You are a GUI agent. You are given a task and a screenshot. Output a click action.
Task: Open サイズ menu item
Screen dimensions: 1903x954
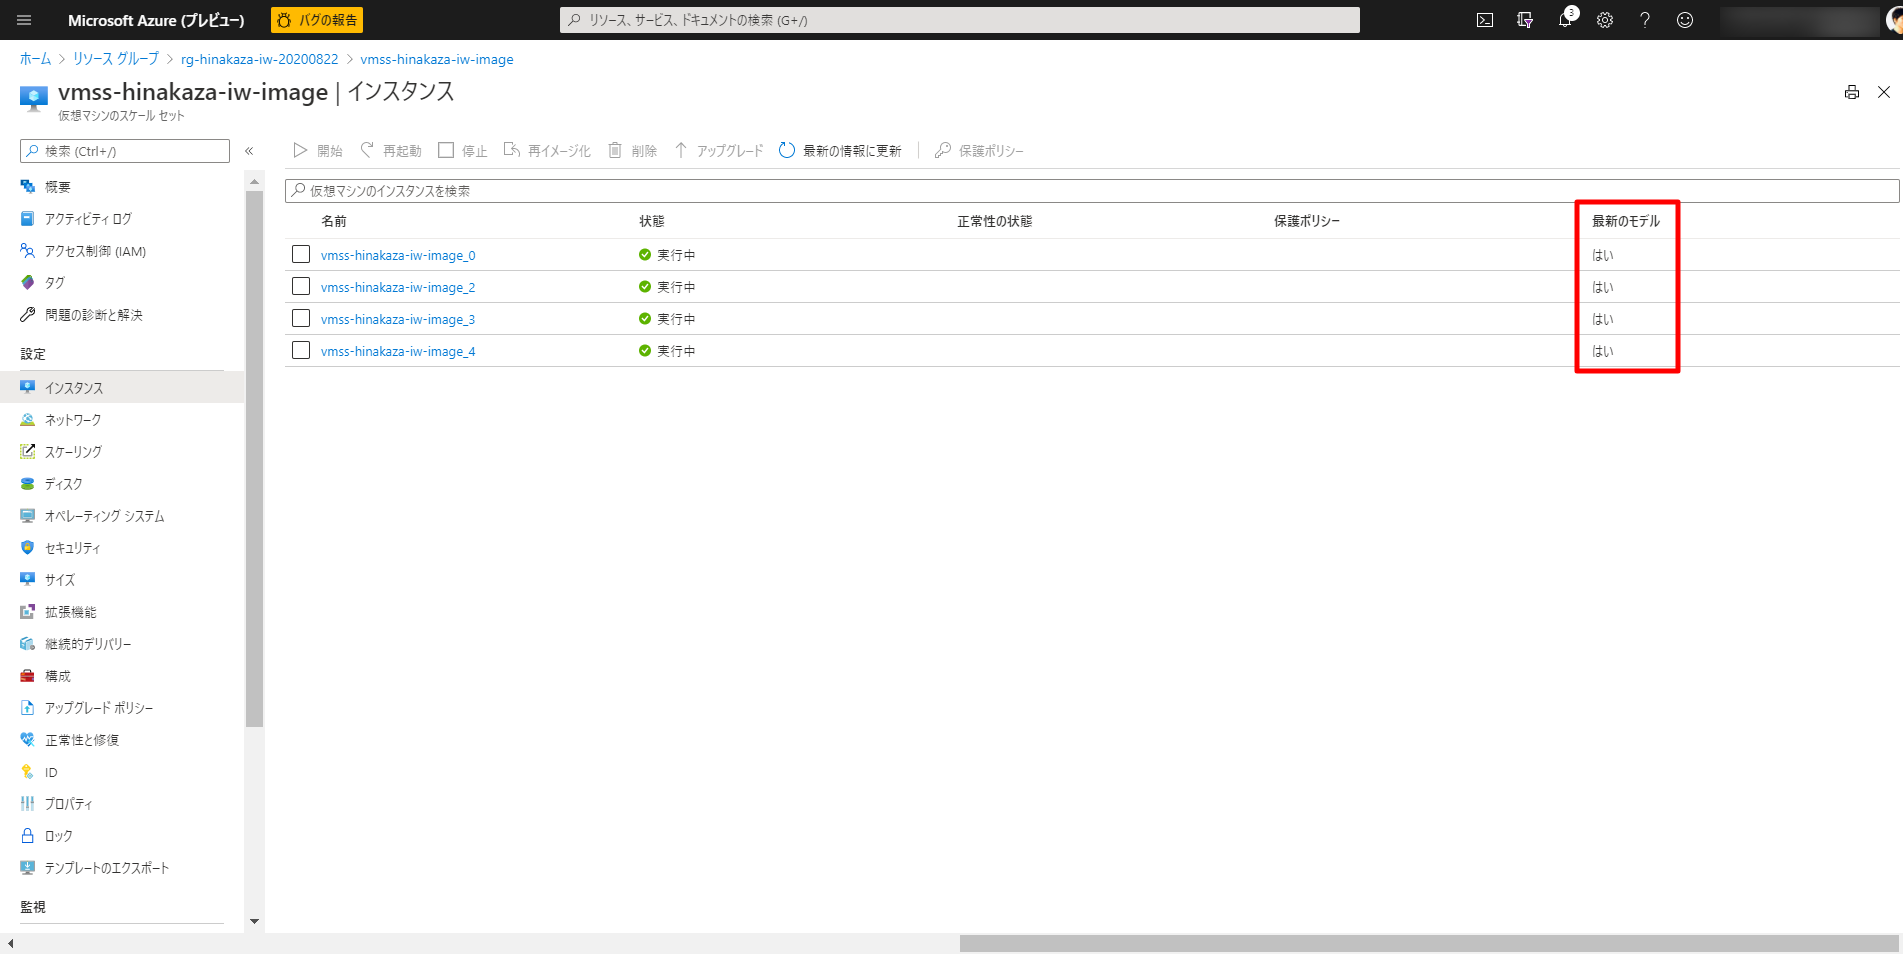122,580
